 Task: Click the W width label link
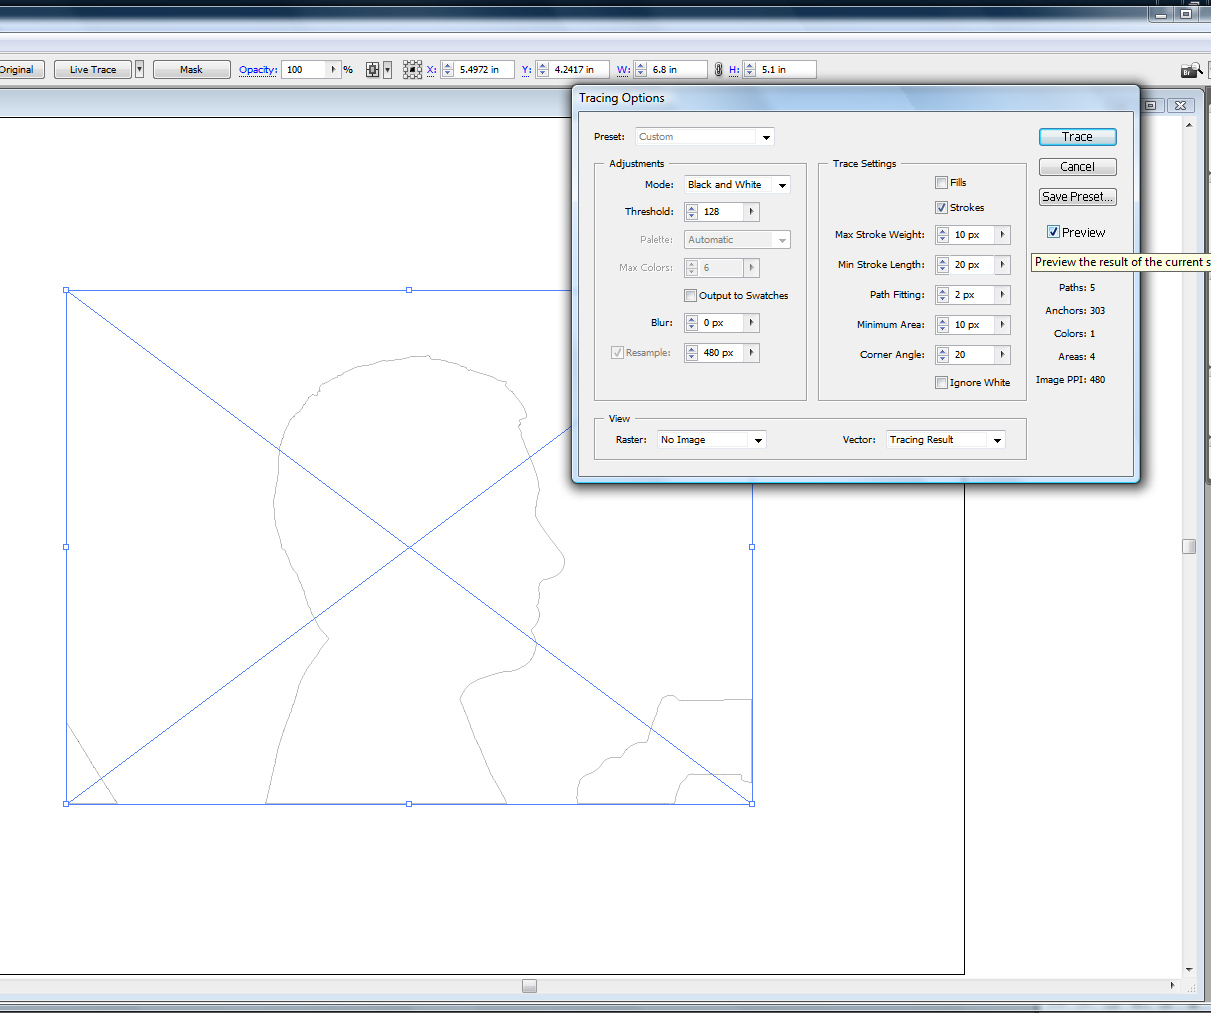pos(624,70)
